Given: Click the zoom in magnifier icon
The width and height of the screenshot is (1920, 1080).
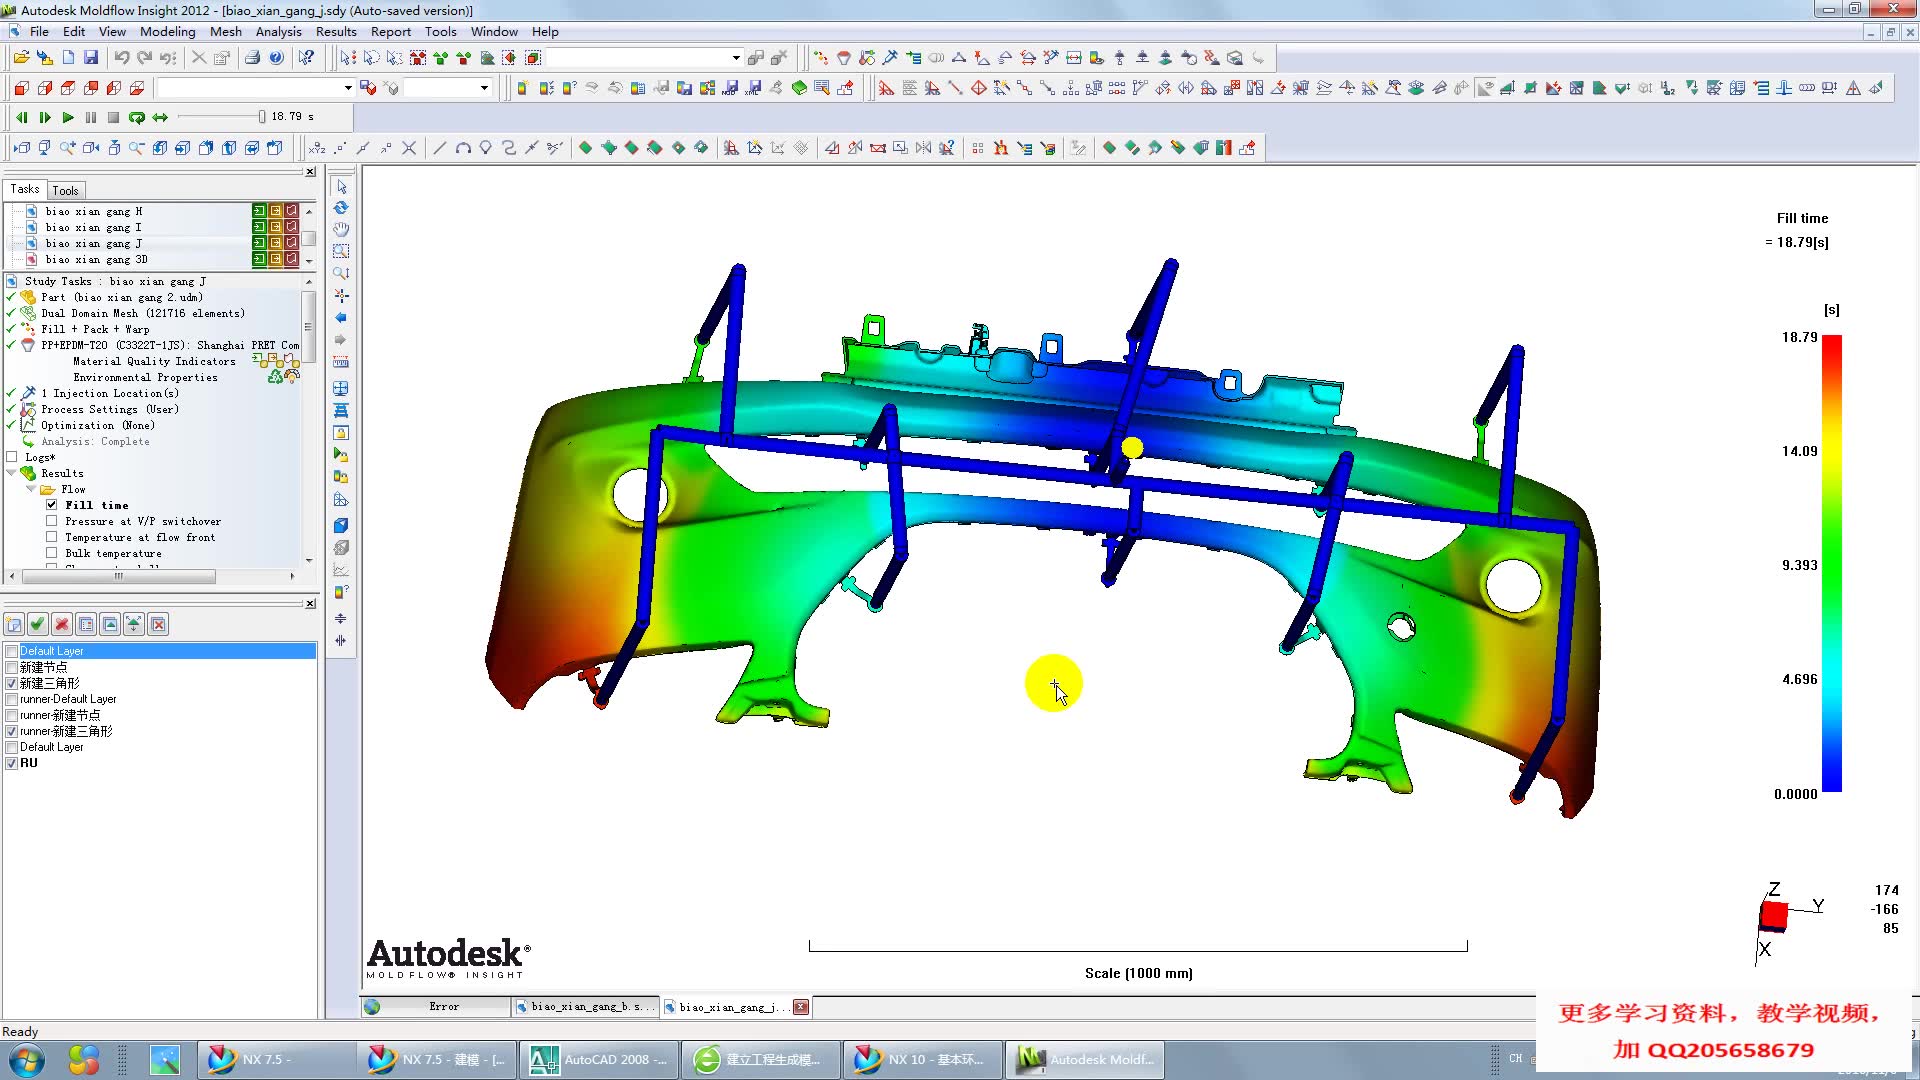Looking at the screenshot, I should pyautogui.click(x=68, y=148).
